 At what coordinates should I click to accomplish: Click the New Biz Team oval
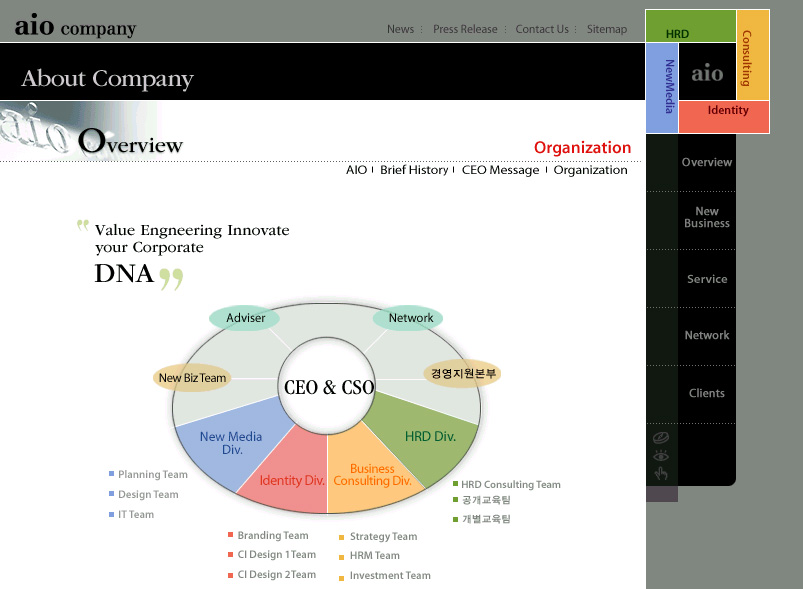point(192,378)
